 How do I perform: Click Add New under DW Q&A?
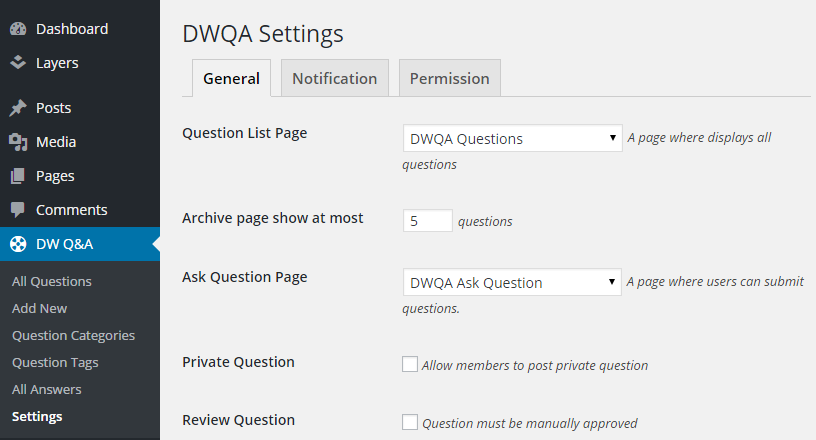click(39, 308)
